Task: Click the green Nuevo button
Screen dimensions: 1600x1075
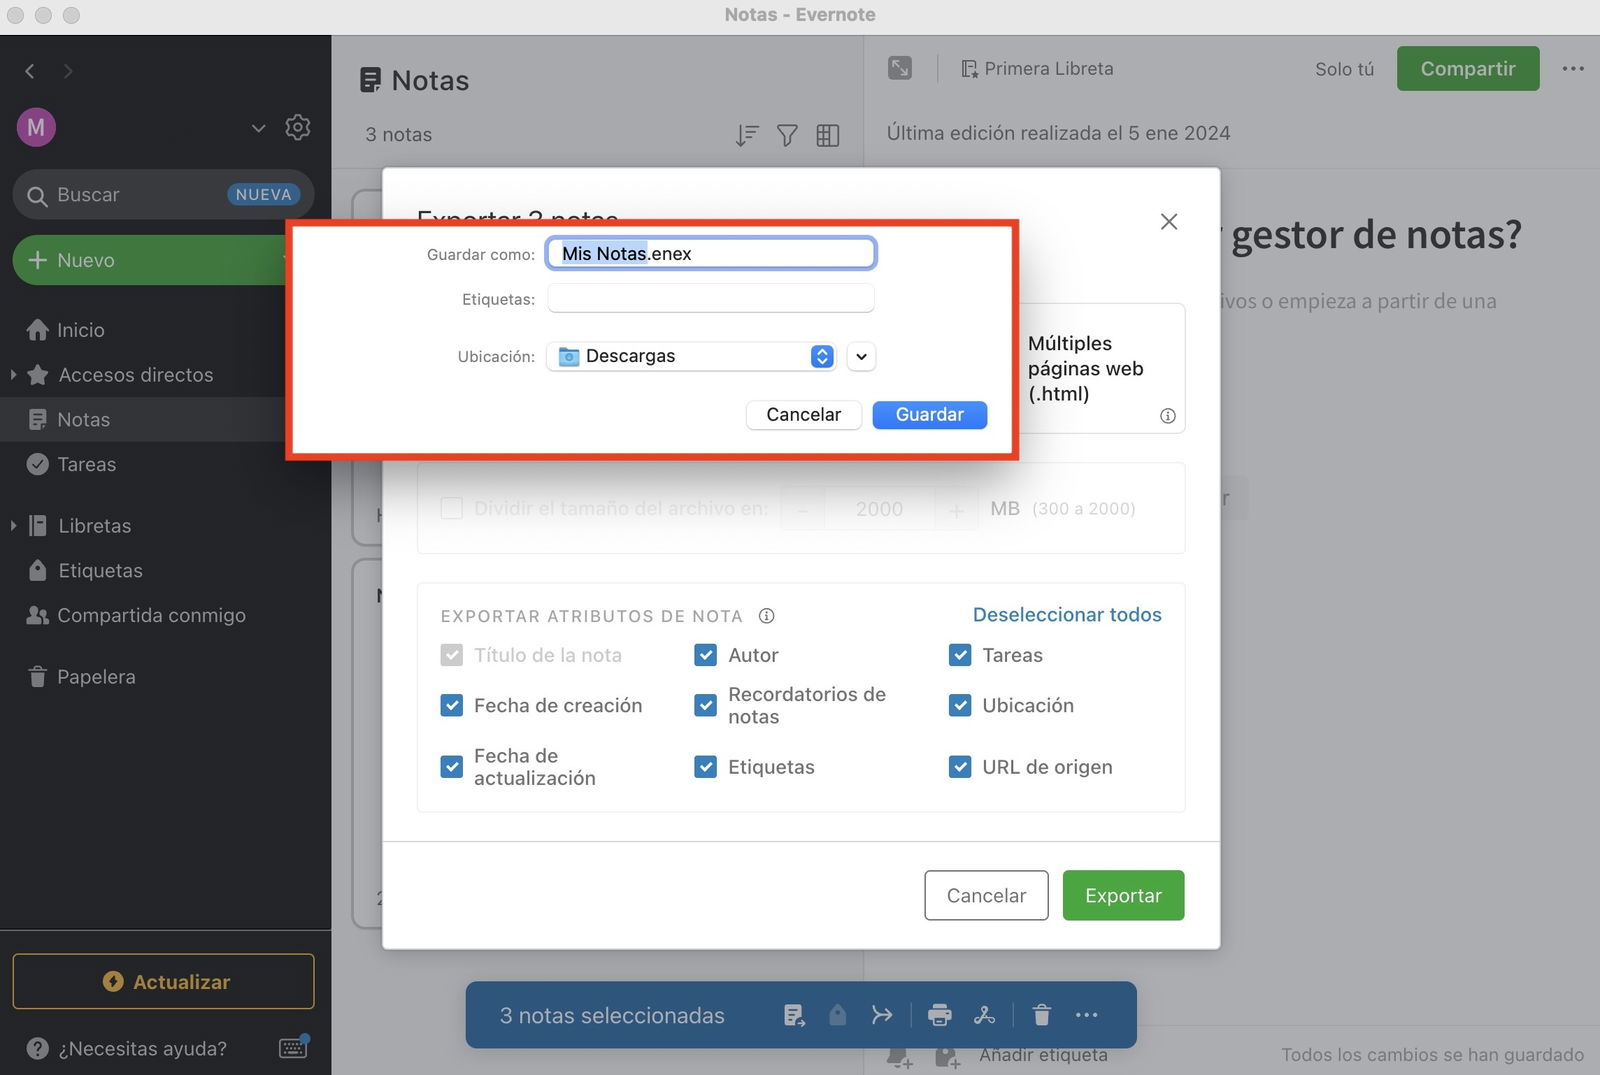Action: pyautogui.click(x=150, y=260)
